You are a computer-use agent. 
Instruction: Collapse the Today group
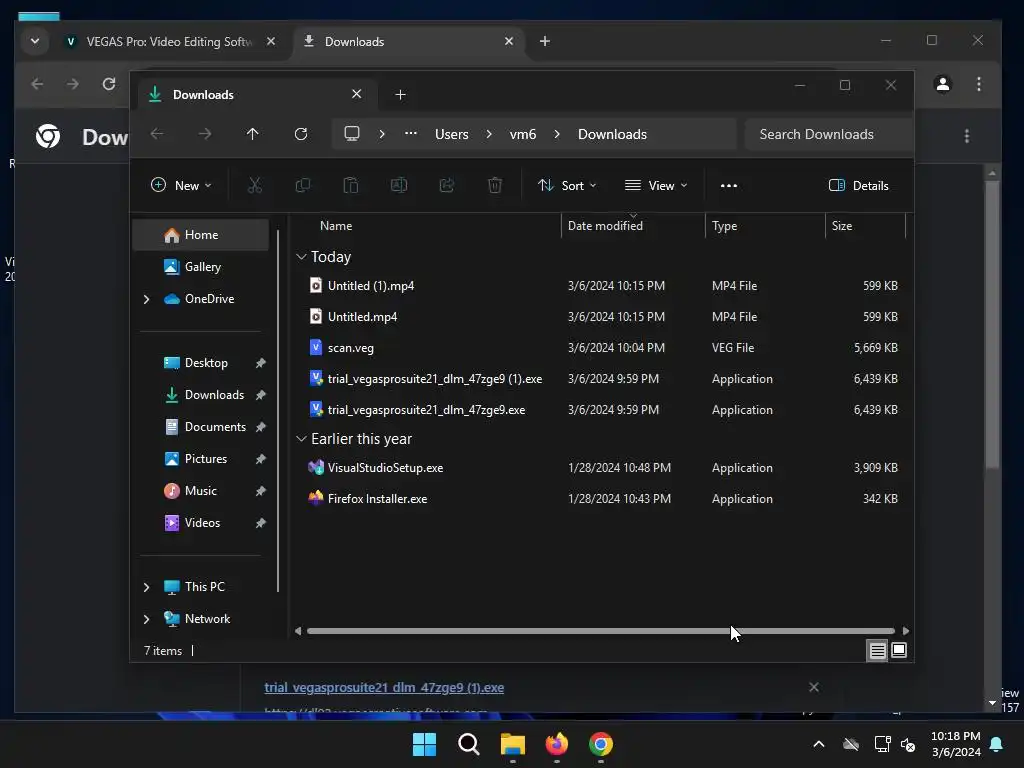pyautogui.click(x=301, y=257)
